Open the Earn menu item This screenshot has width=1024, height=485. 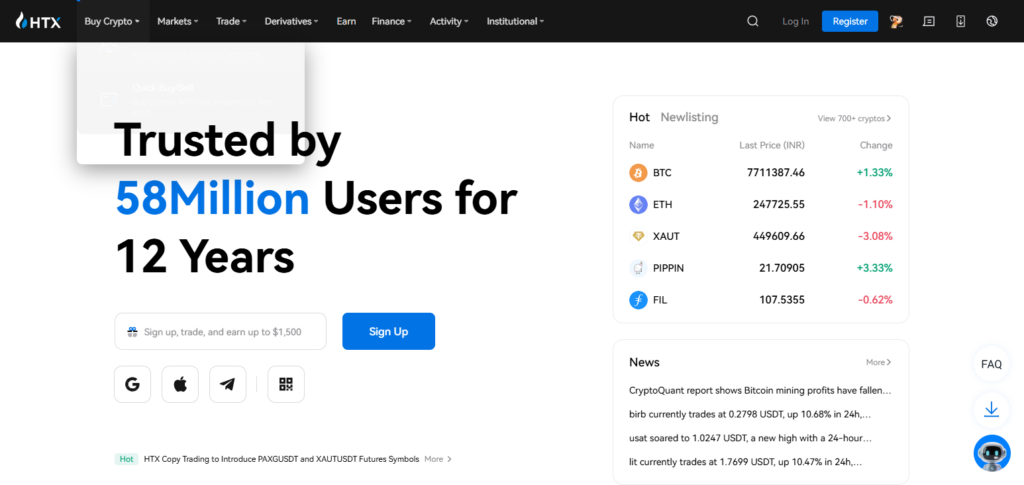point(346,21)
